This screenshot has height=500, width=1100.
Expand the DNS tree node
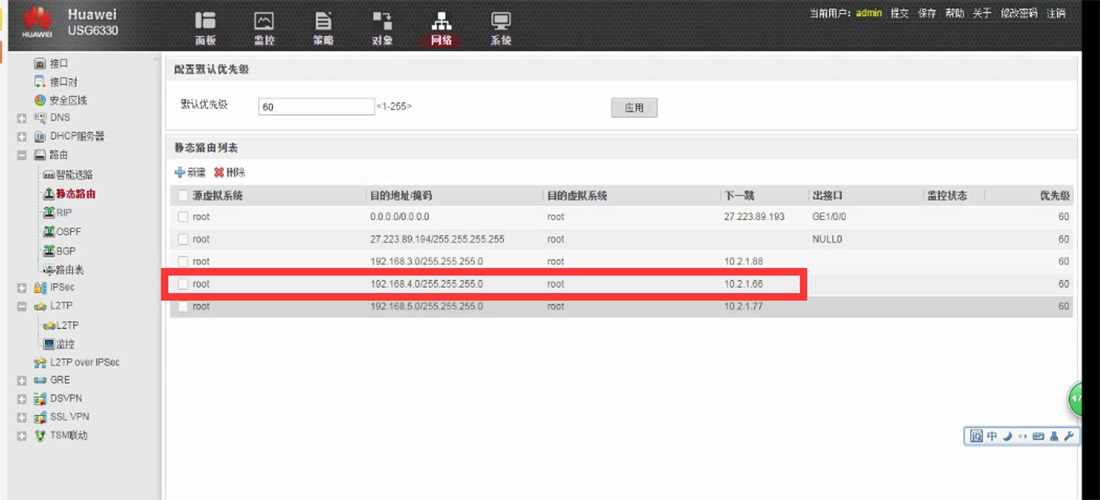(22, 118)
